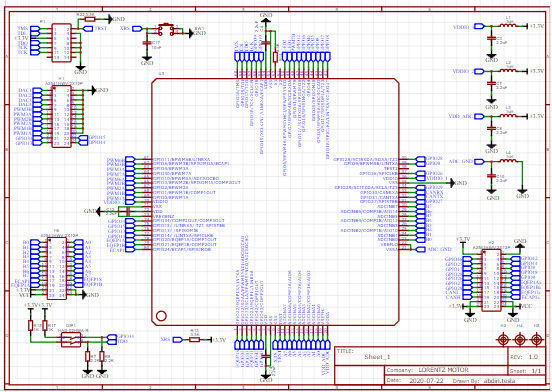The image size is (552, 392).
Task: Click the L1 inductor symbol
Action: coord(508,26)
